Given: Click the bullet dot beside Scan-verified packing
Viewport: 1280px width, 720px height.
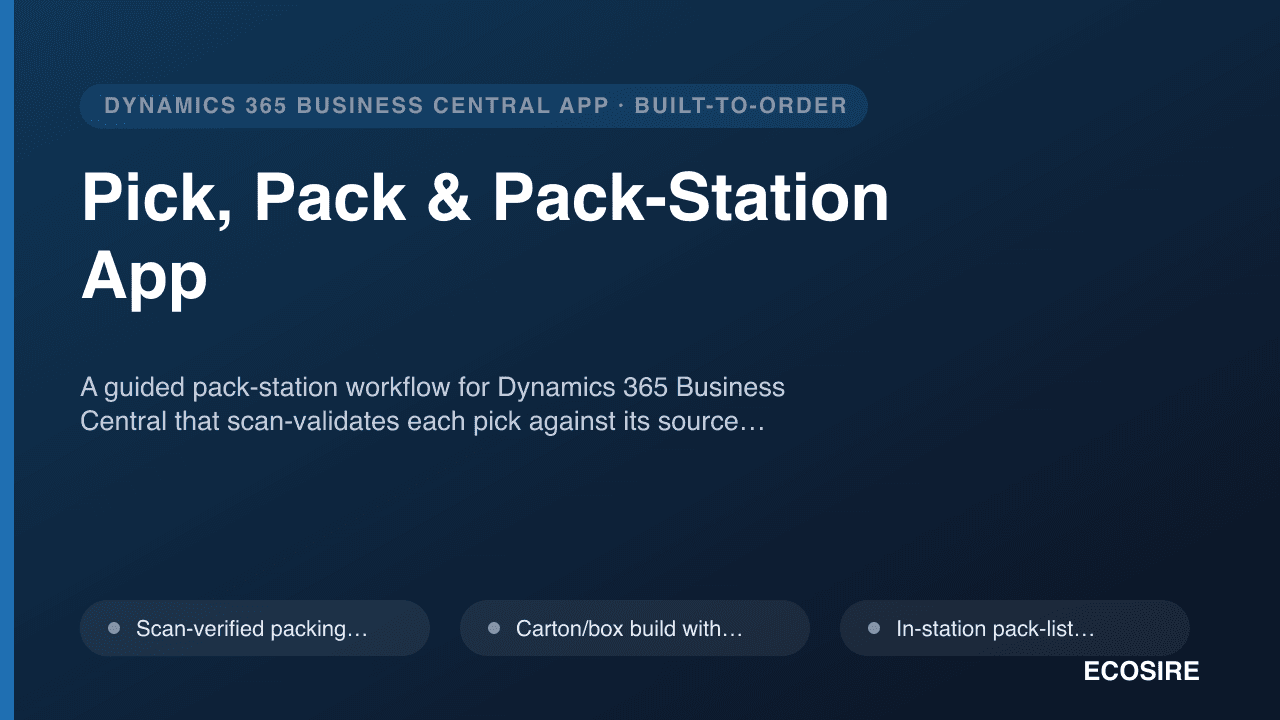Looking at the screenshot, I should (x=114, y=628).
